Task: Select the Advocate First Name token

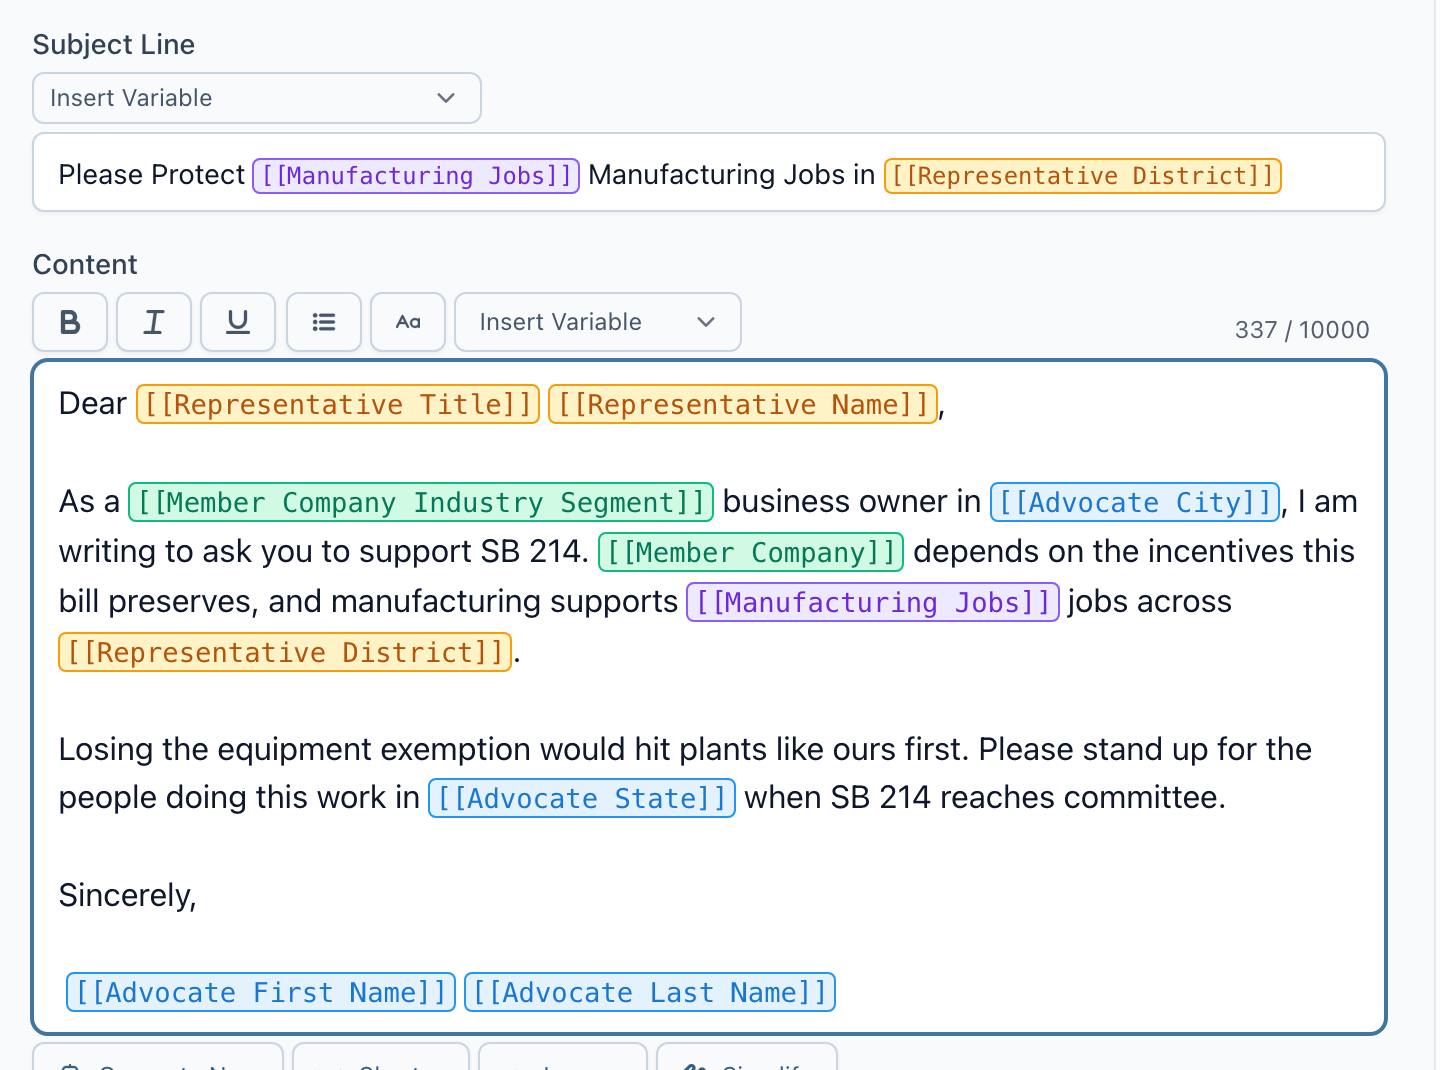Action: tap(261, 992)
